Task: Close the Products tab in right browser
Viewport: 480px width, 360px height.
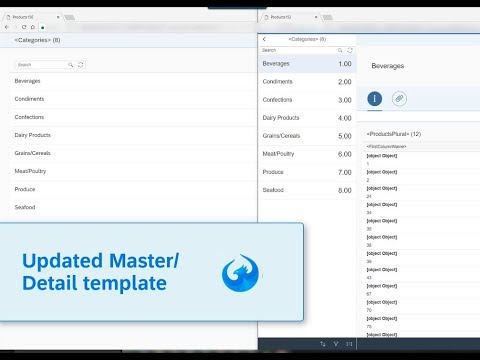Action: coord(316,17)
